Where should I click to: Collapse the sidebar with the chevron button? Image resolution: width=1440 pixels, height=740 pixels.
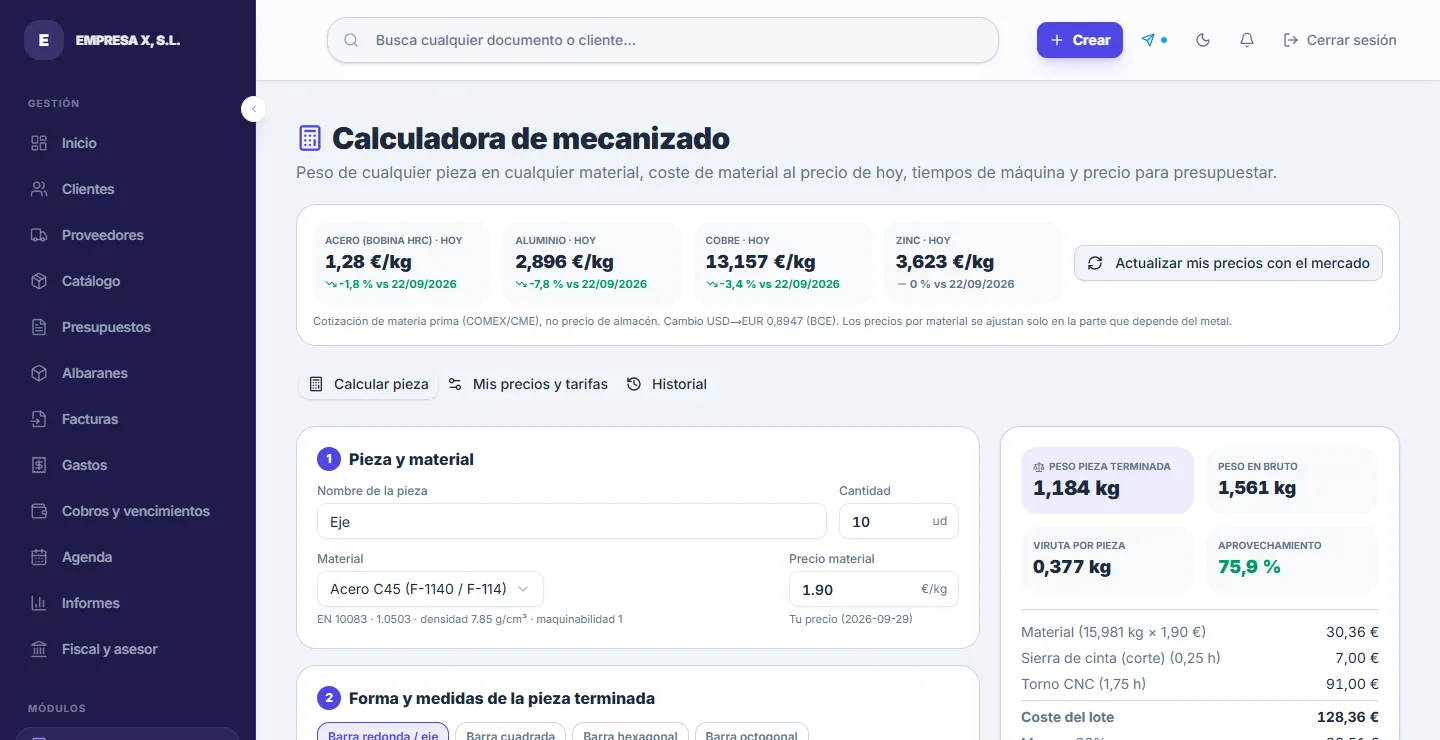pyautogui.click(x=254, y=109)
